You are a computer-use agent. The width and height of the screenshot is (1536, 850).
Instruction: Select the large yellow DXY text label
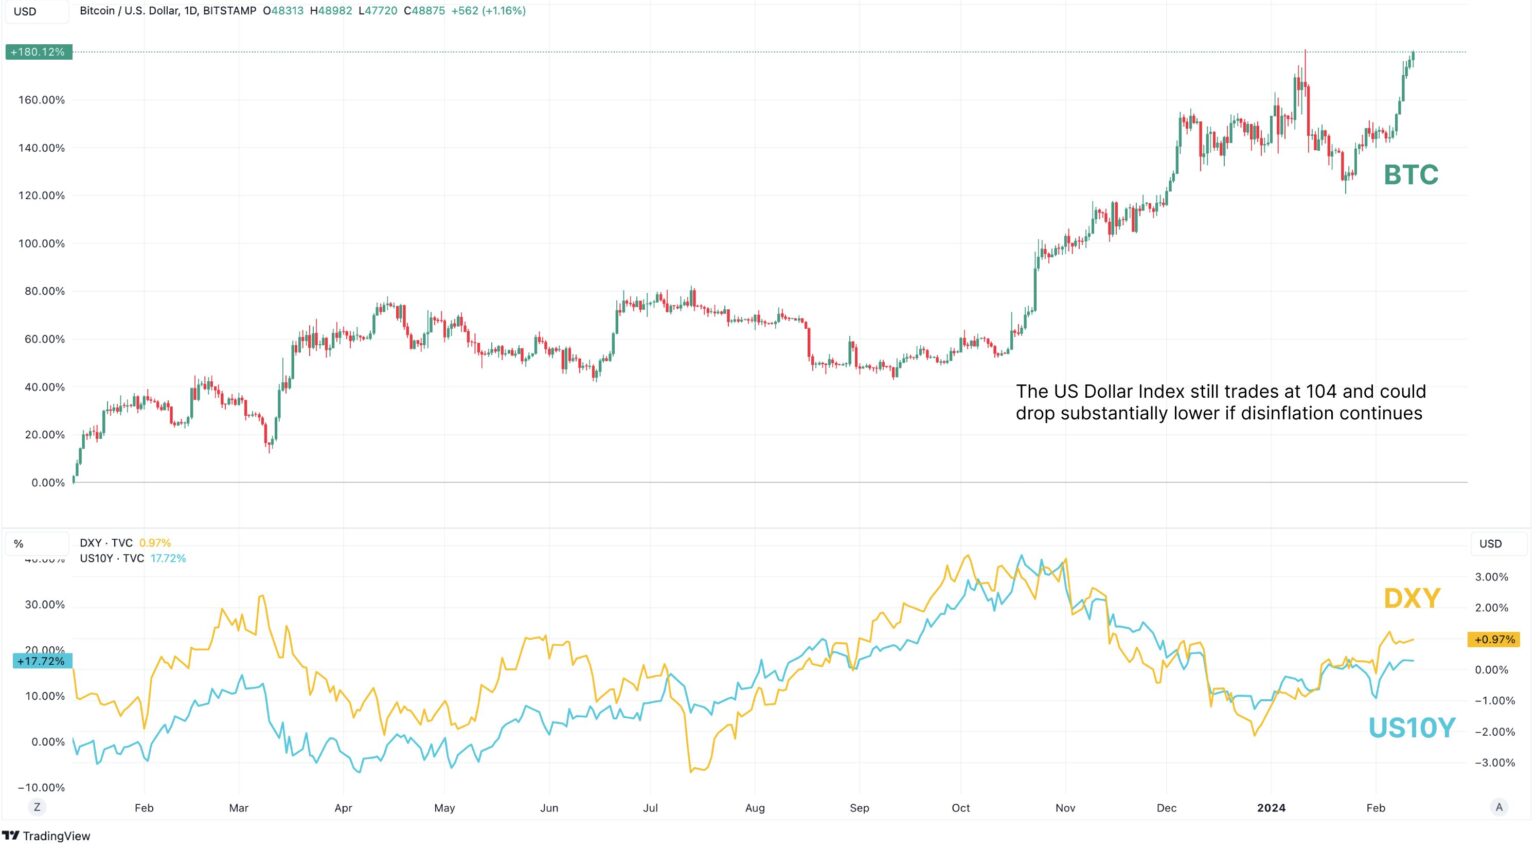pos(1411,598)
